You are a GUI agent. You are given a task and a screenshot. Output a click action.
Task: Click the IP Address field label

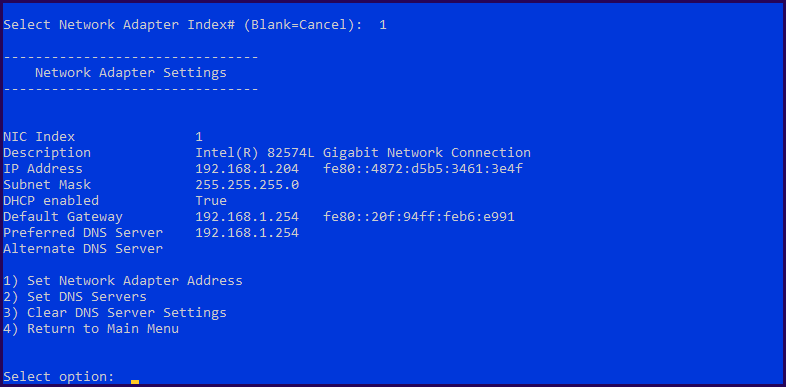pos(43,168)
